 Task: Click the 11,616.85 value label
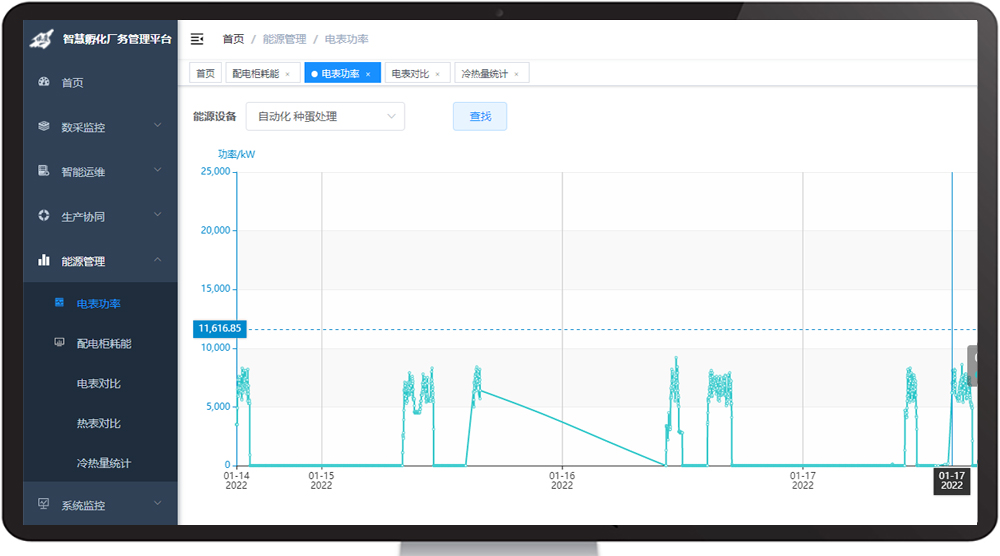point(219,328)
